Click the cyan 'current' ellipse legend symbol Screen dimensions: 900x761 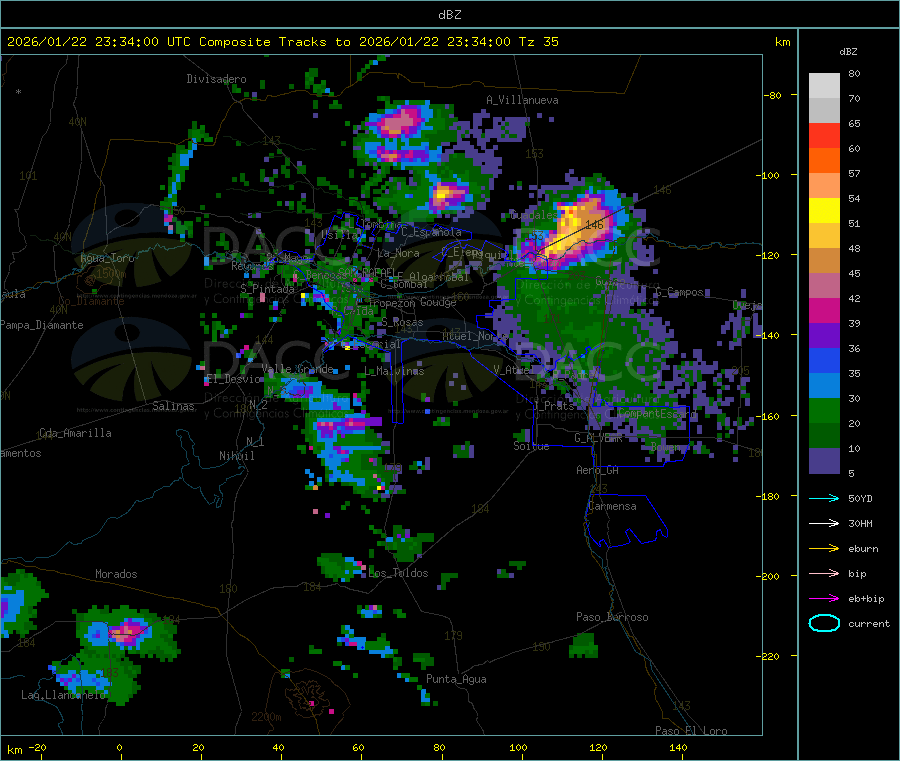pos(824,623)
